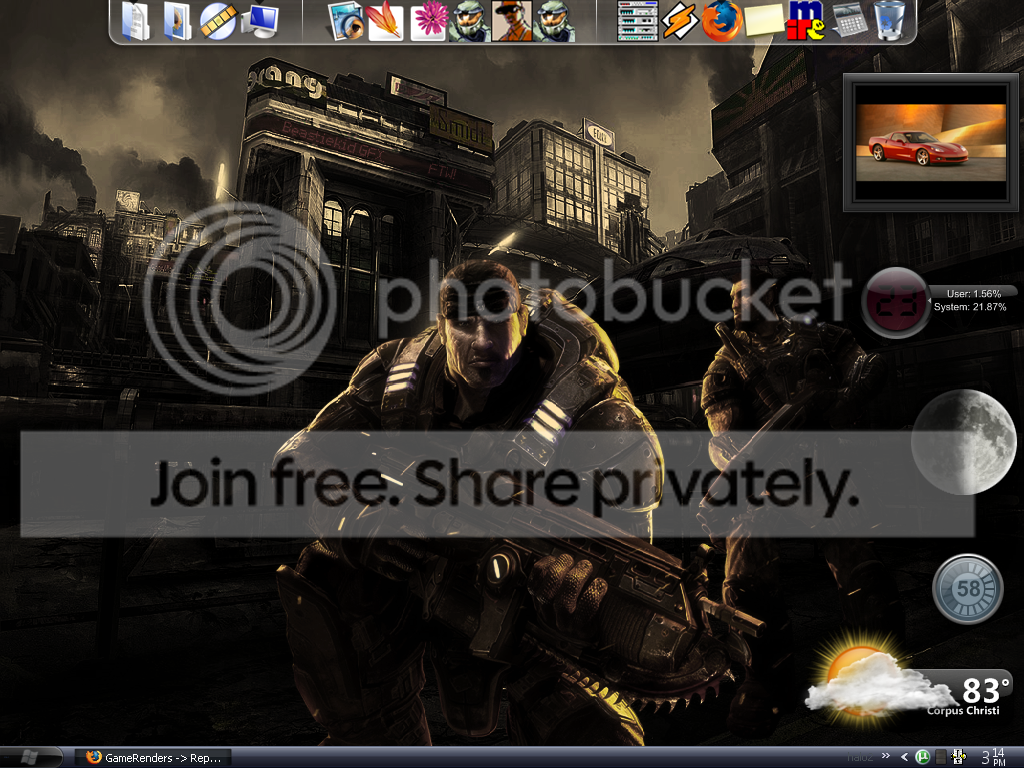Image resolution: width=1024 pixels, height=768 pixels.
Task: Open the Recycle Bin in the dock
Action: point(889,22)
